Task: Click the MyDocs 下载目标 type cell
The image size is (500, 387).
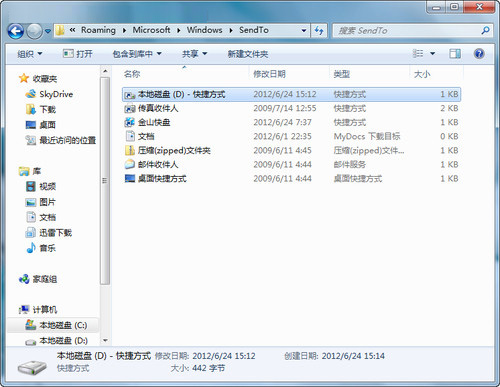Action: pyautogui.click(x=367, y=136)
